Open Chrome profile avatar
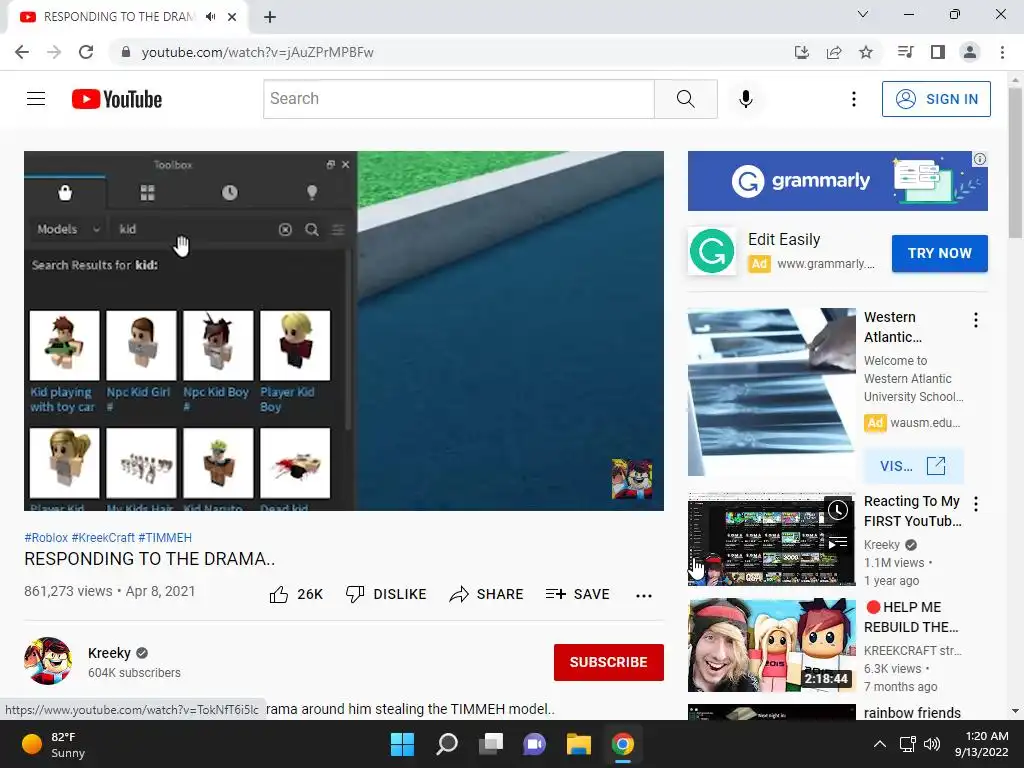 tap(970, 52)
